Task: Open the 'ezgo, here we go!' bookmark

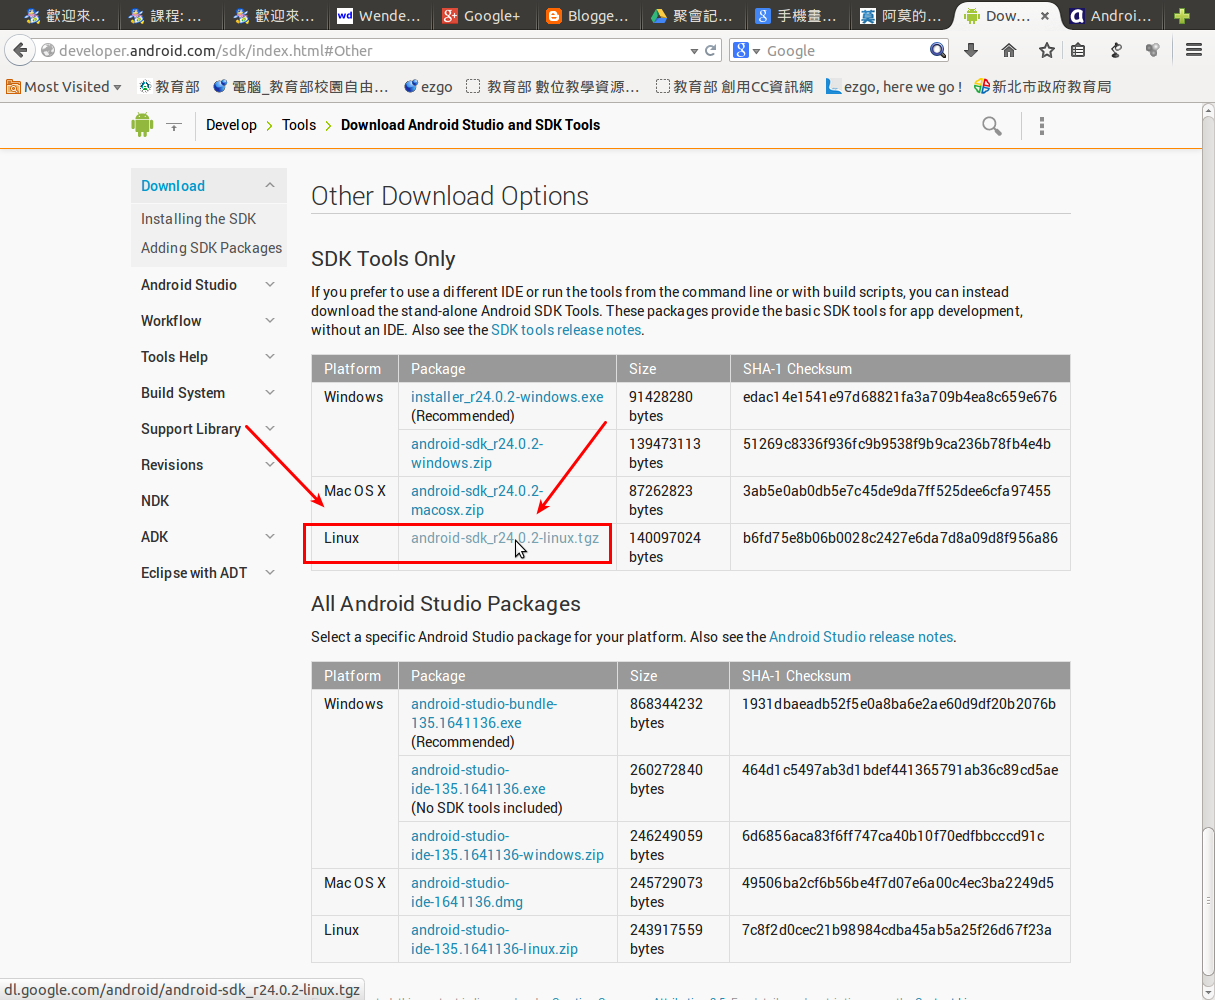Action: click(x=894, y=87)
